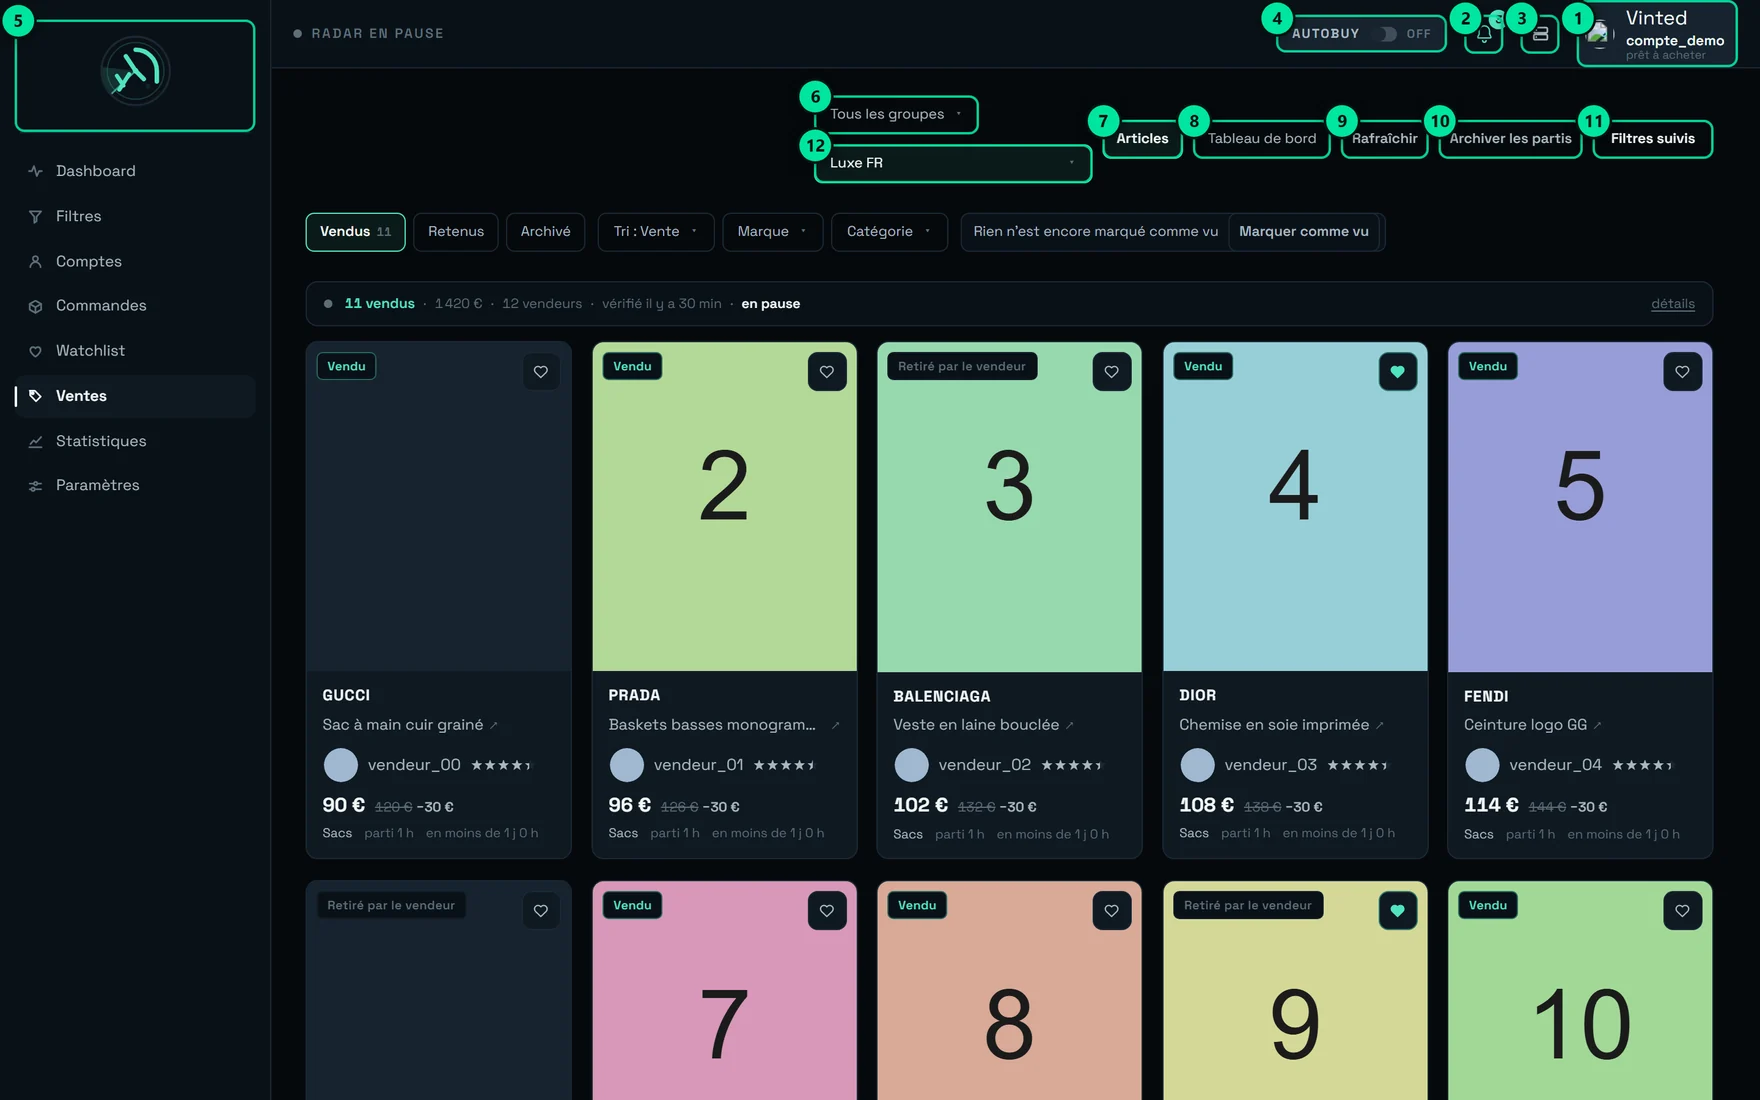
Task: Open the thumbnail numbered 7
Action: [725, 991]
